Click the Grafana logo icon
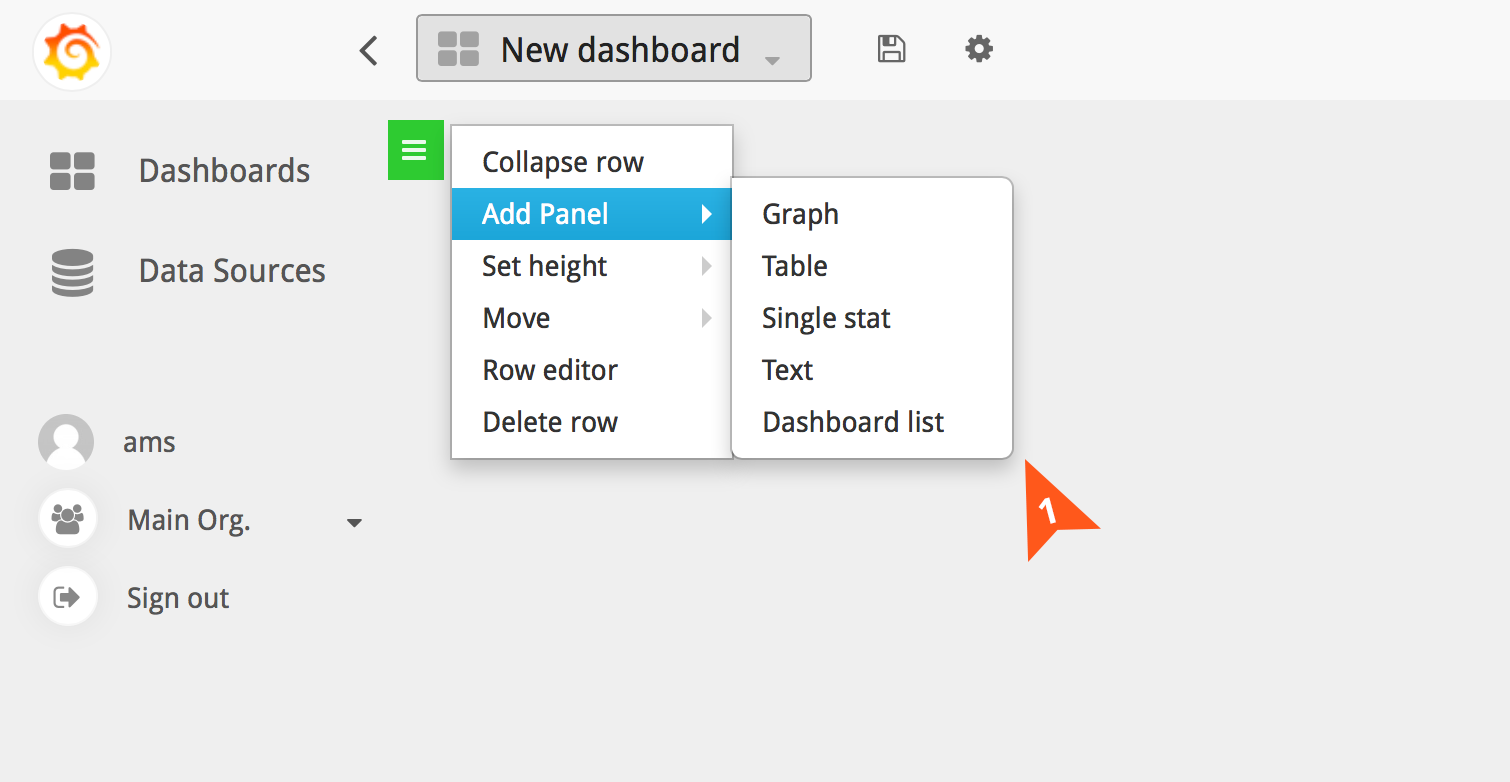This screenshot has height=782, width=1510. point(71,52)
